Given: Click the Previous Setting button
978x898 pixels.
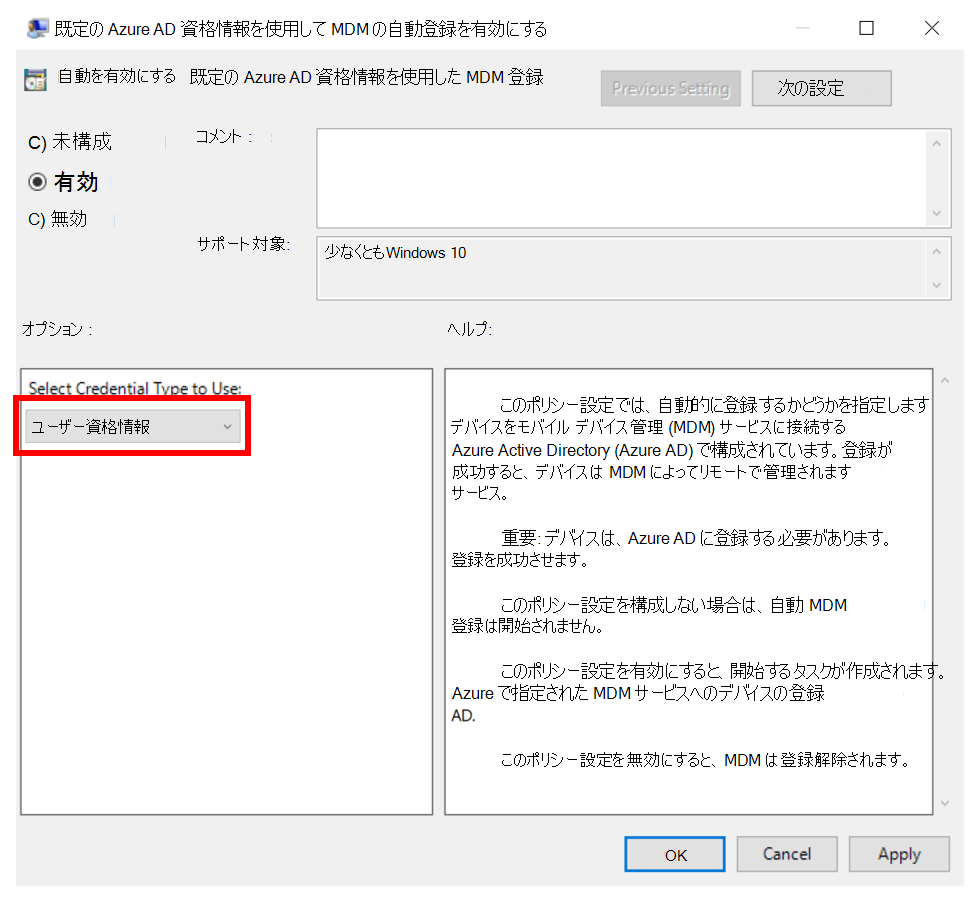Looking at the screenshot, I should (671, 89).
